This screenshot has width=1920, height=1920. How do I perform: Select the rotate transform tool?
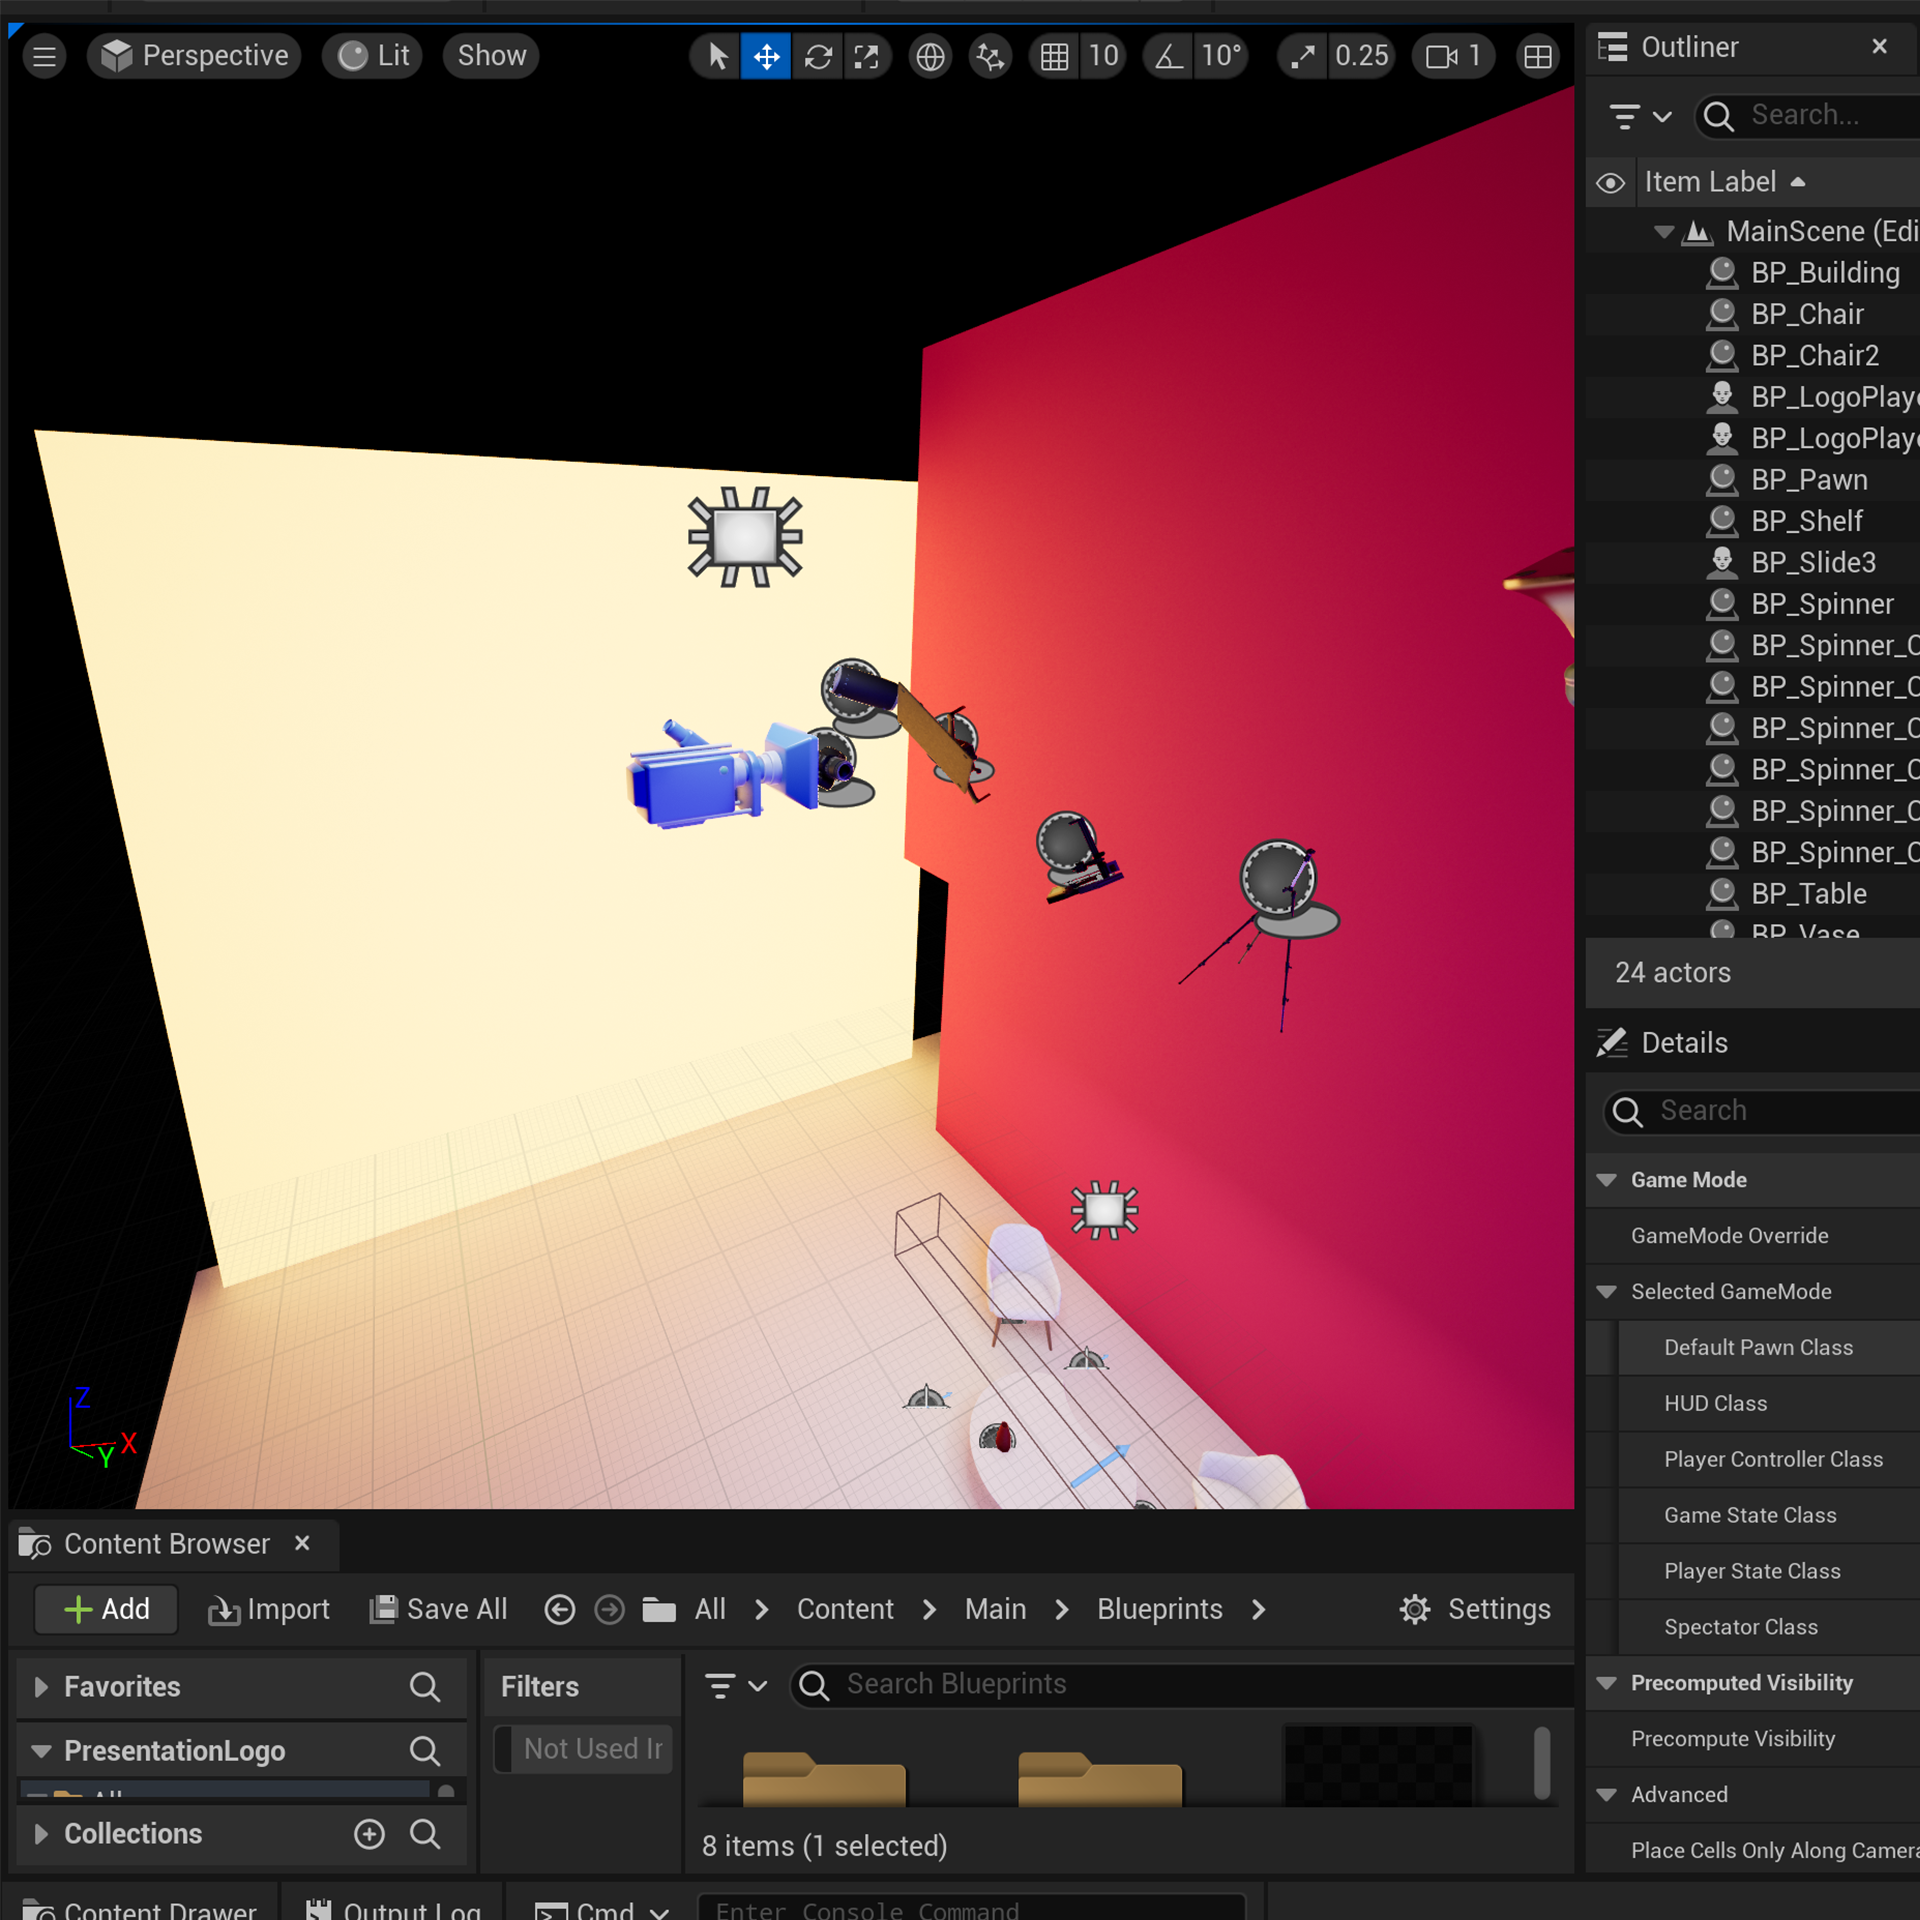click(x=818, y=57)
